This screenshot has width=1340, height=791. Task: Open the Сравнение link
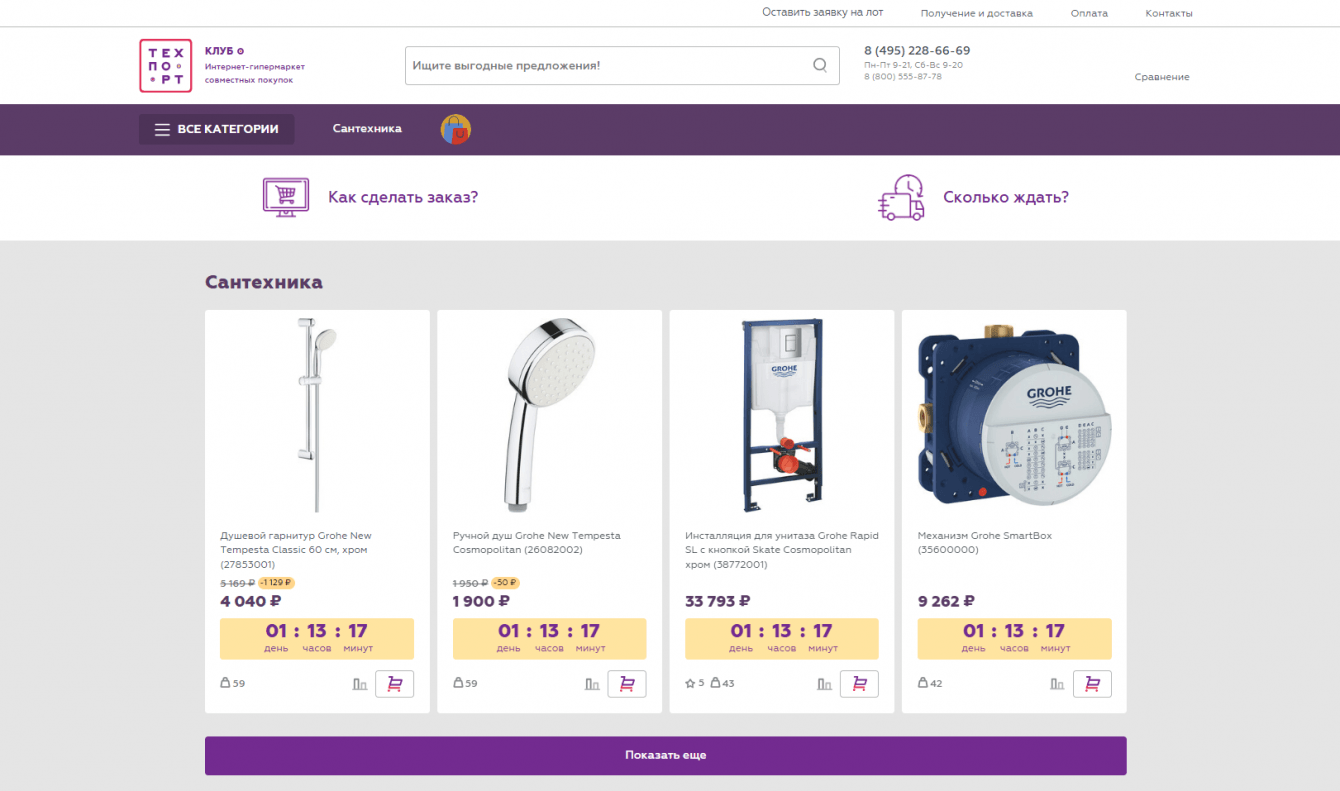tap(1162, 77)
